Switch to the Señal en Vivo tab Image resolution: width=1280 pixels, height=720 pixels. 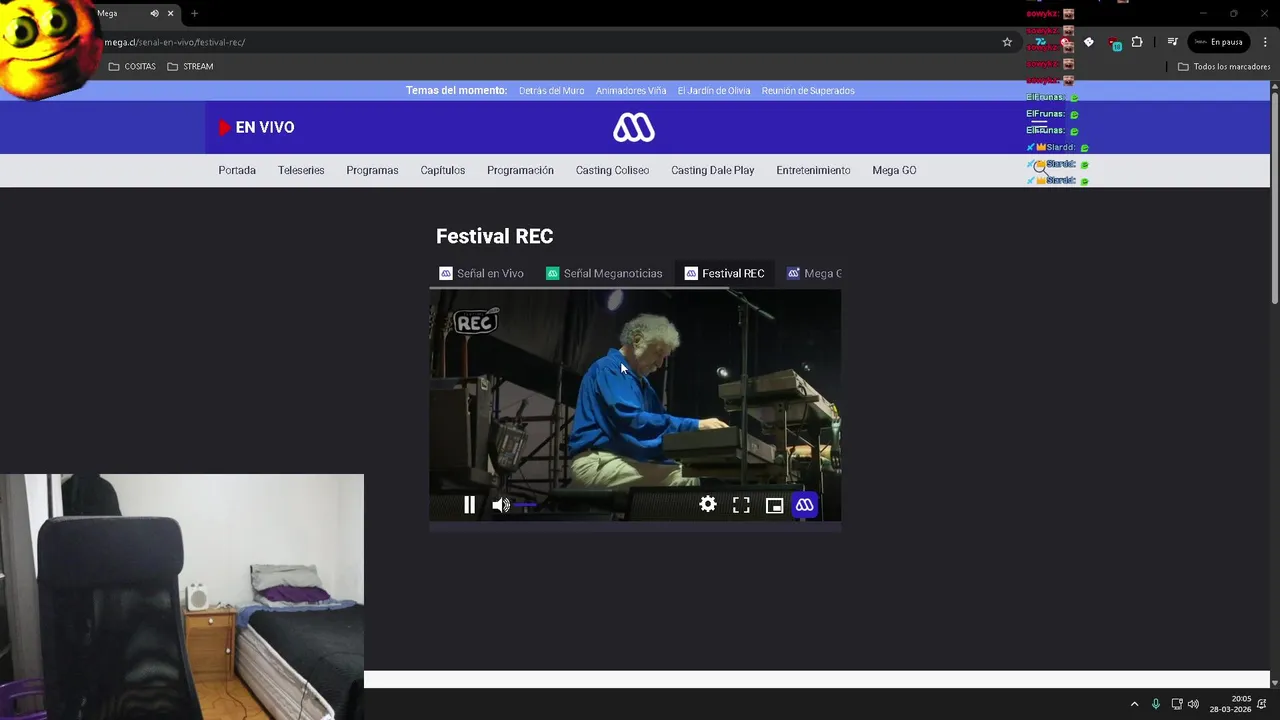coord(482,273)
